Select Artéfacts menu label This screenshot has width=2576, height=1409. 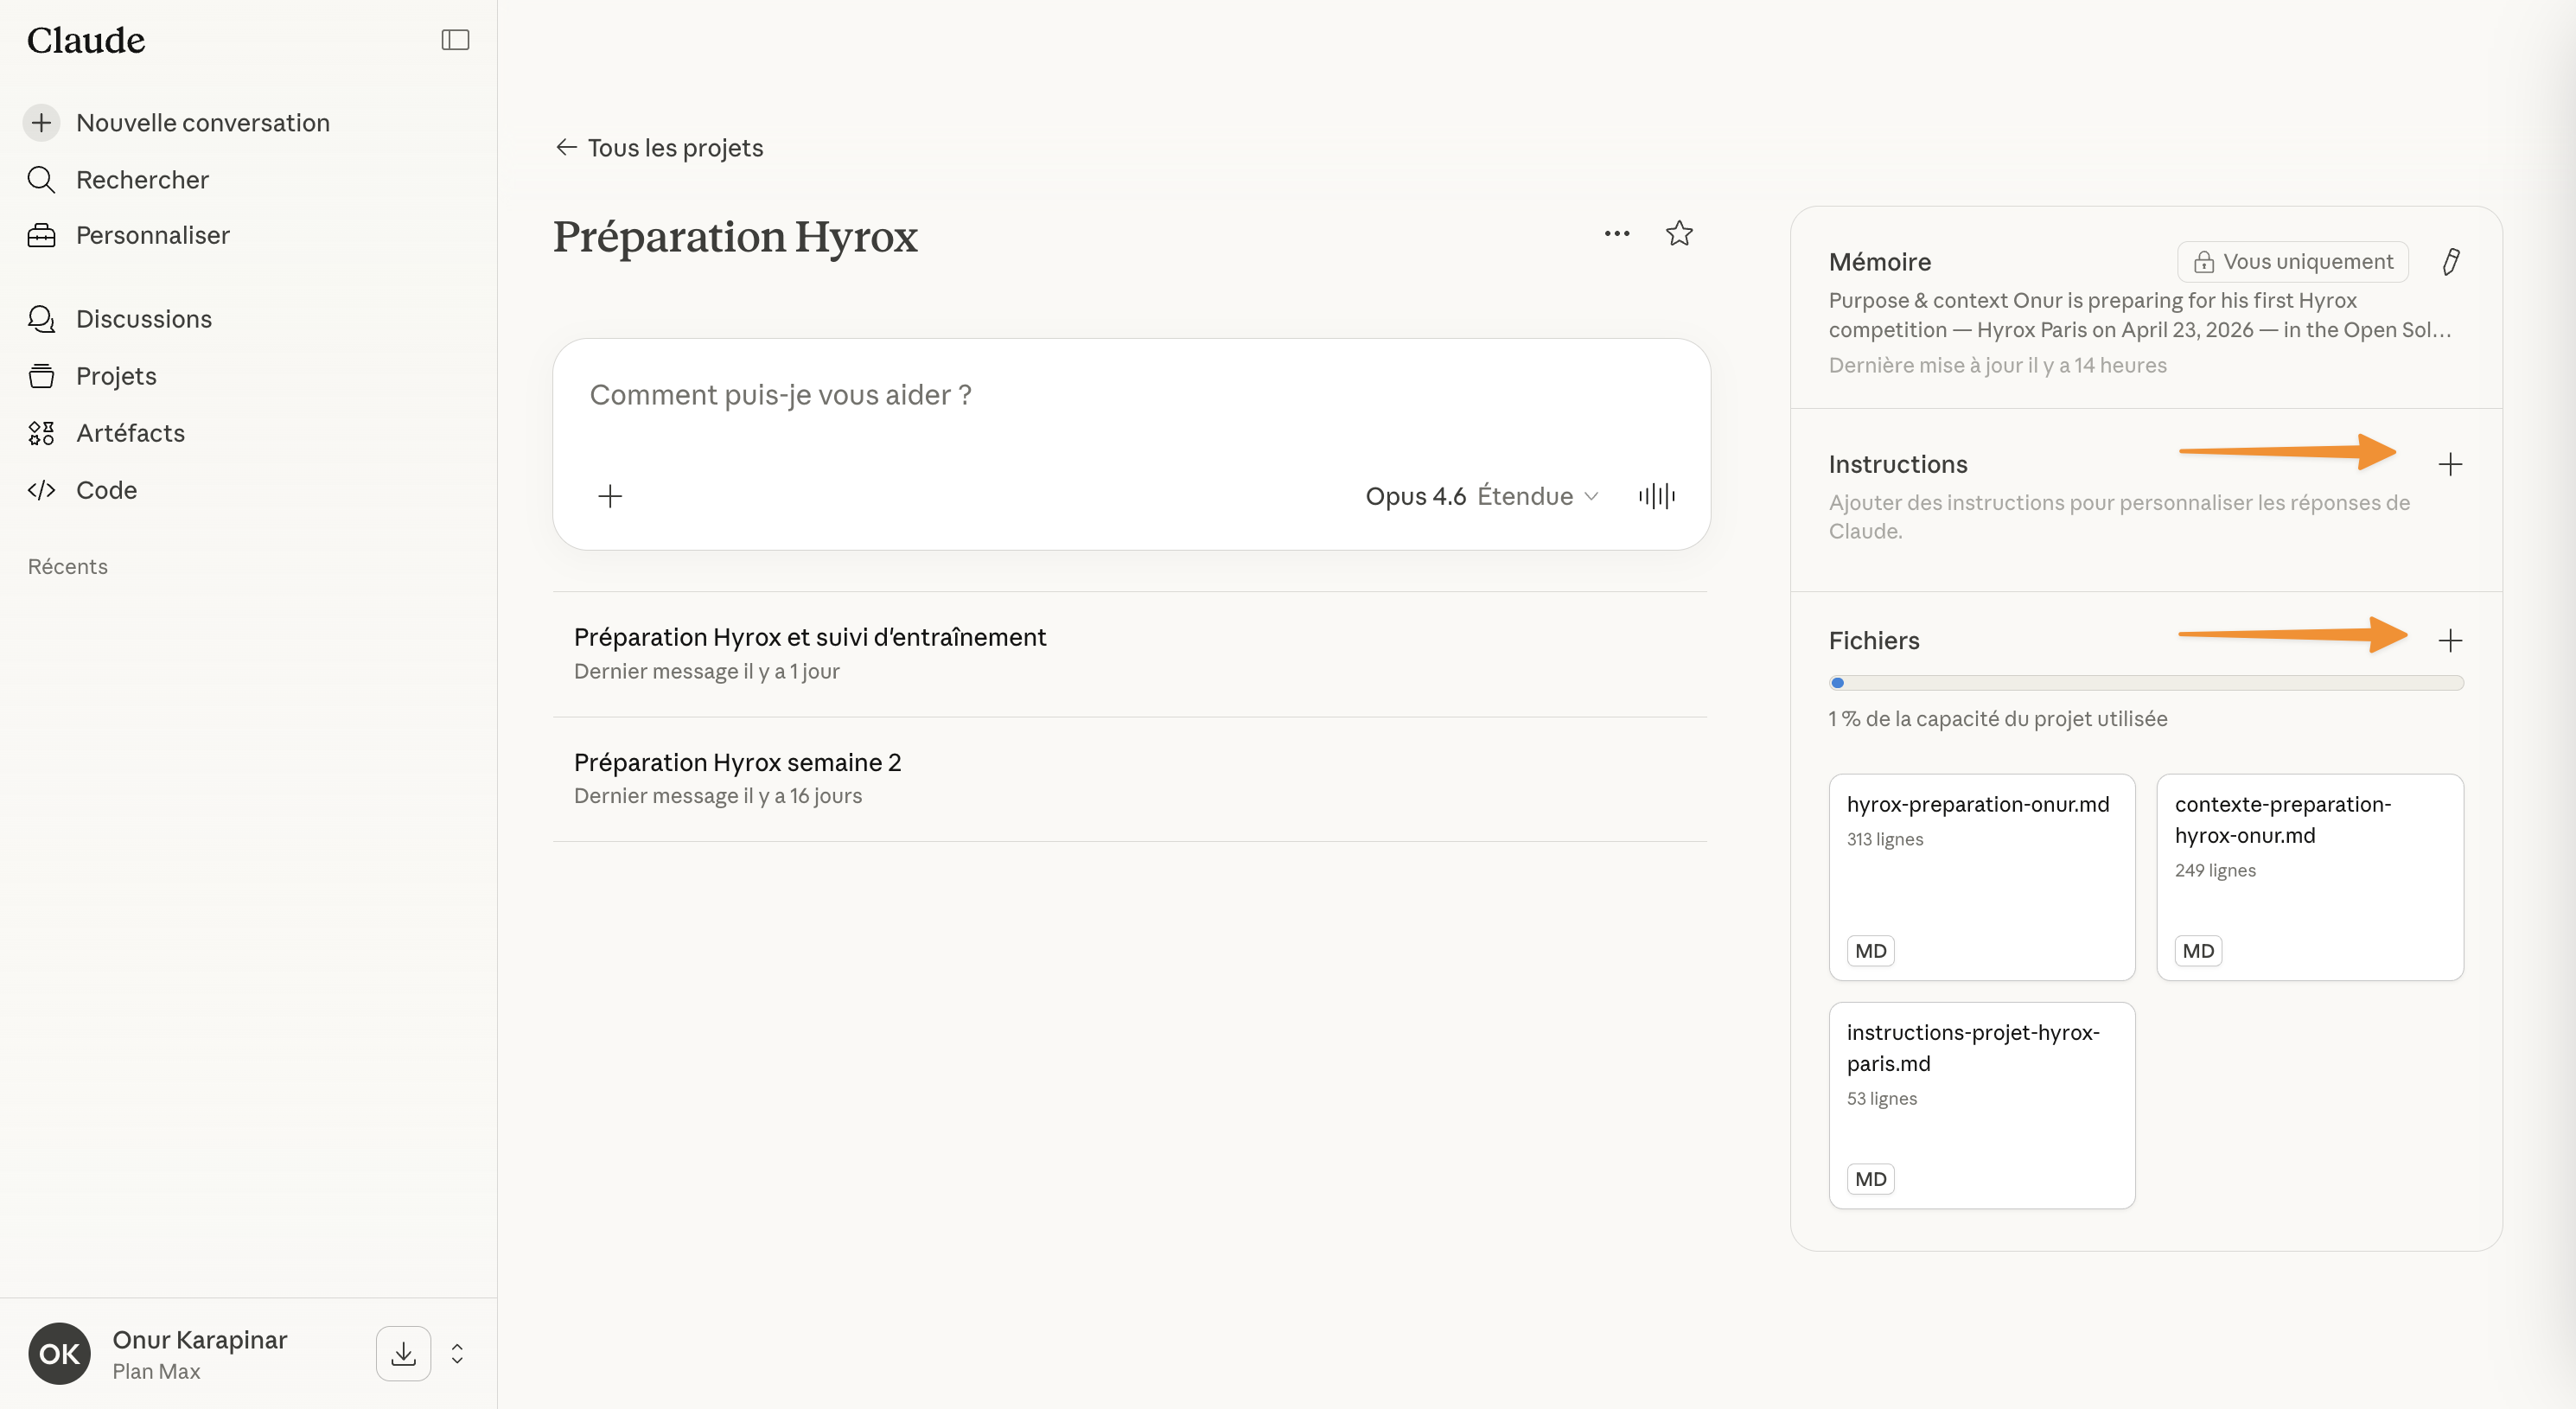coord(130,433)
